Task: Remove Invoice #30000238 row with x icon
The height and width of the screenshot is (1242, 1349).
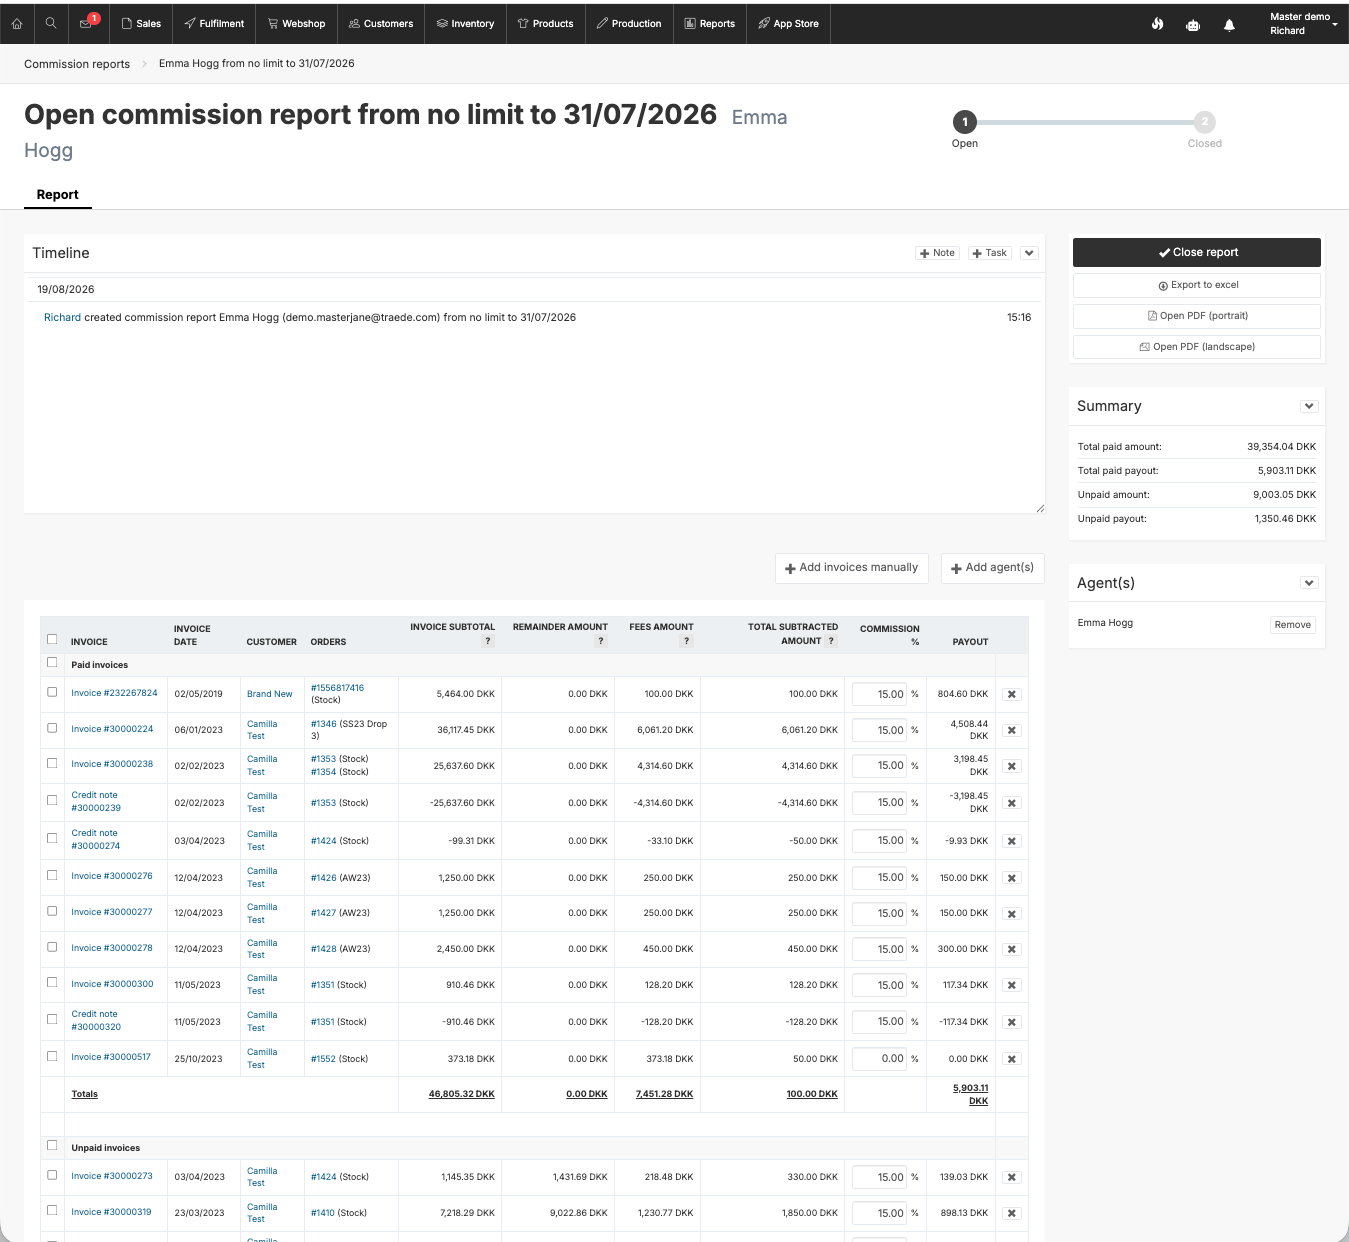Action: pyautogui.click(x=1012, y=766)
